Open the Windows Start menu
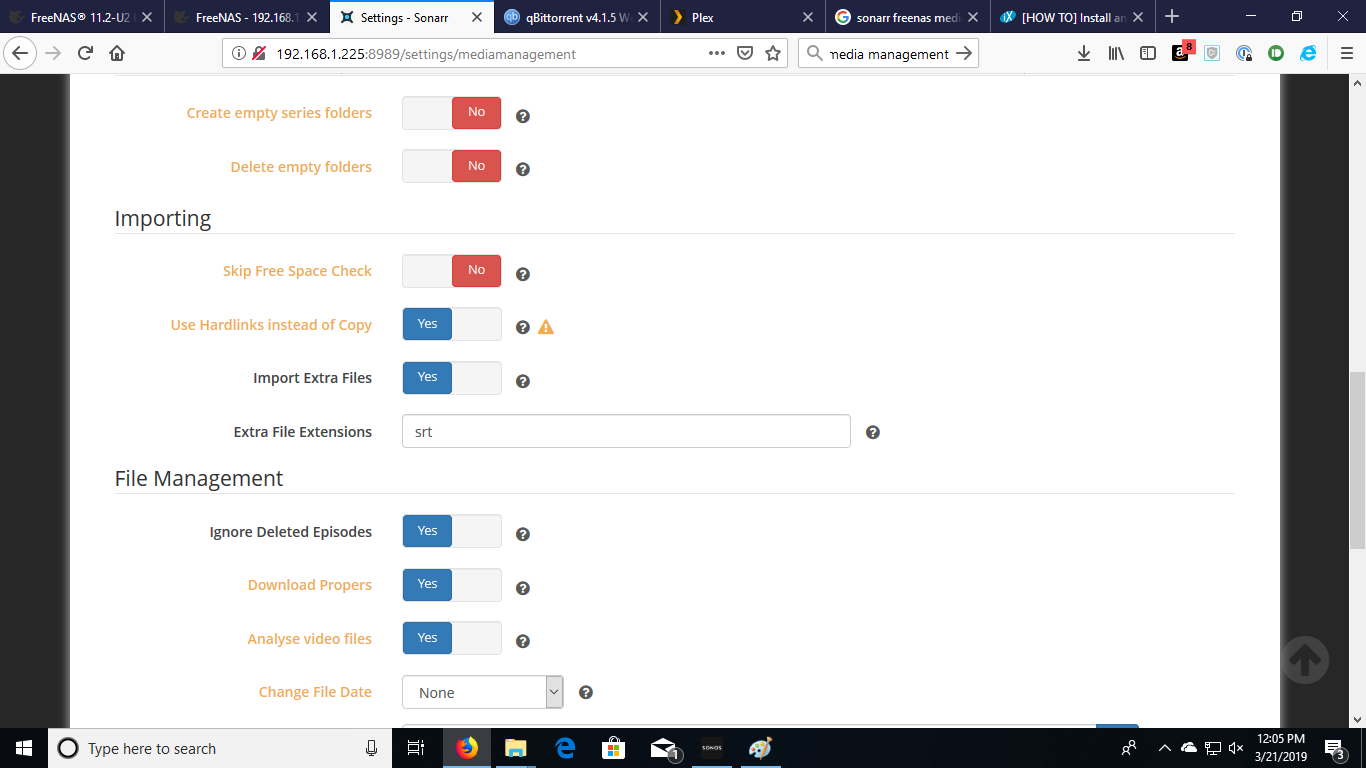1366x768 pixels. 24,748
